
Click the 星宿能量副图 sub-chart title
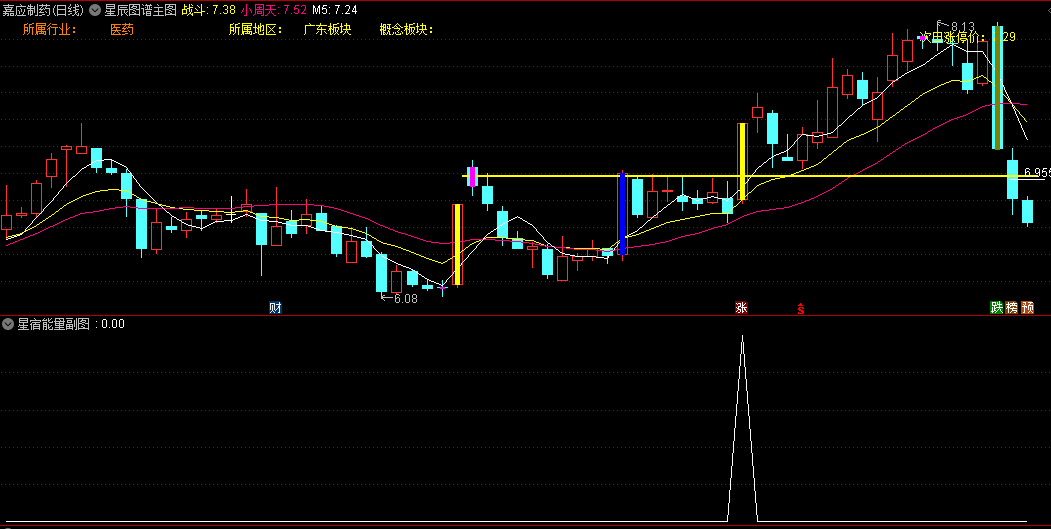click(54, 324)
